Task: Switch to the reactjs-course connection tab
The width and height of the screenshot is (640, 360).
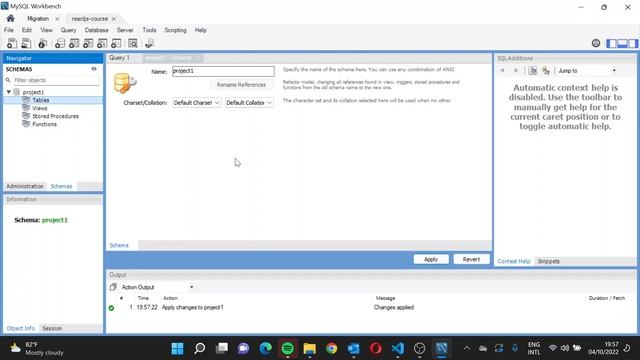Action: 89,19
